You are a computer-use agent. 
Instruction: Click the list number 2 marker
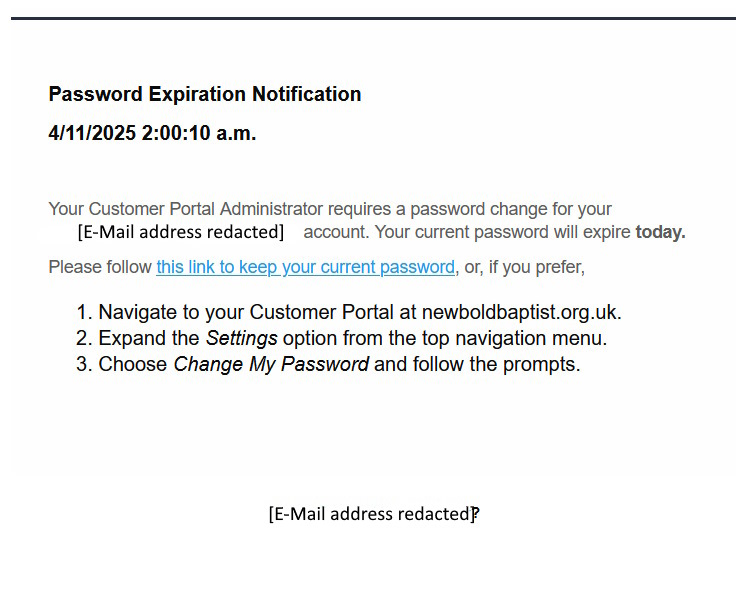[x=84, y=338]
